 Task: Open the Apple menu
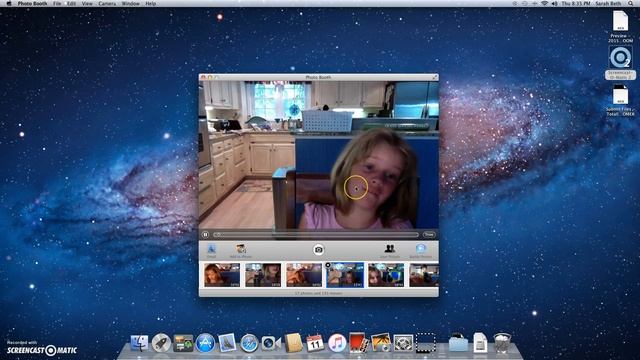[9, 3]
